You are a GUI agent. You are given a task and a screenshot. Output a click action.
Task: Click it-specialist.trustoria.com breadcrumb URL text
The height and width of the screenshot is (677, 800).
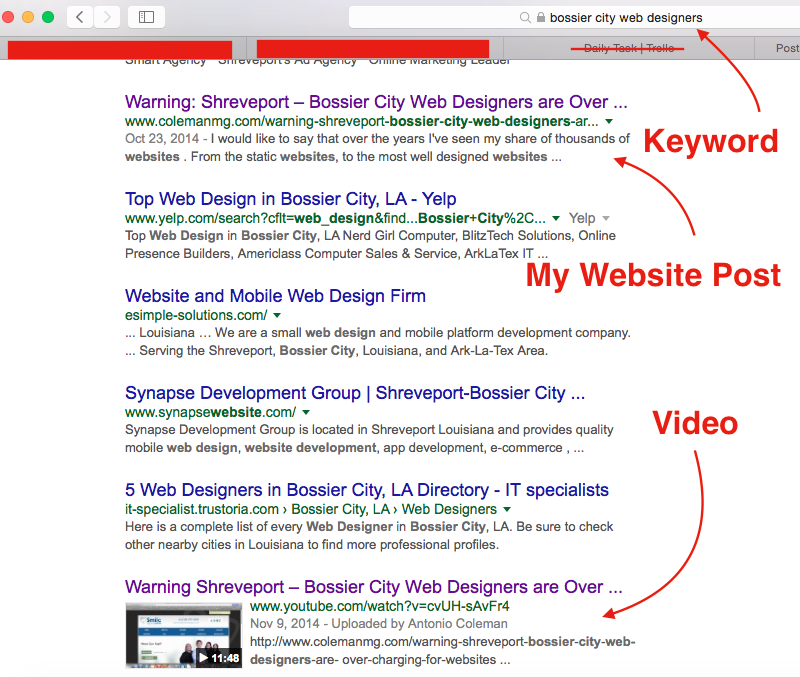(x=311, y=509)
